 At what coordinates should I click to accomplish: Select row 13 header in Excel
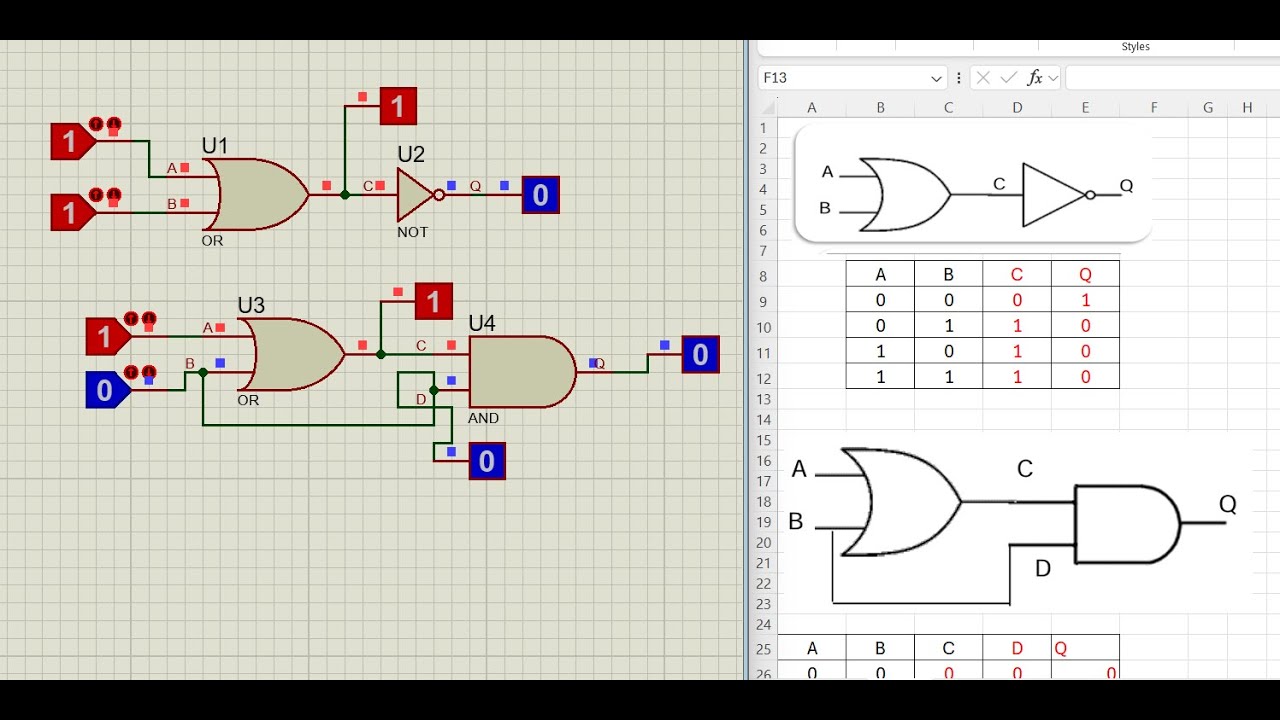click(x=764, y=399)
